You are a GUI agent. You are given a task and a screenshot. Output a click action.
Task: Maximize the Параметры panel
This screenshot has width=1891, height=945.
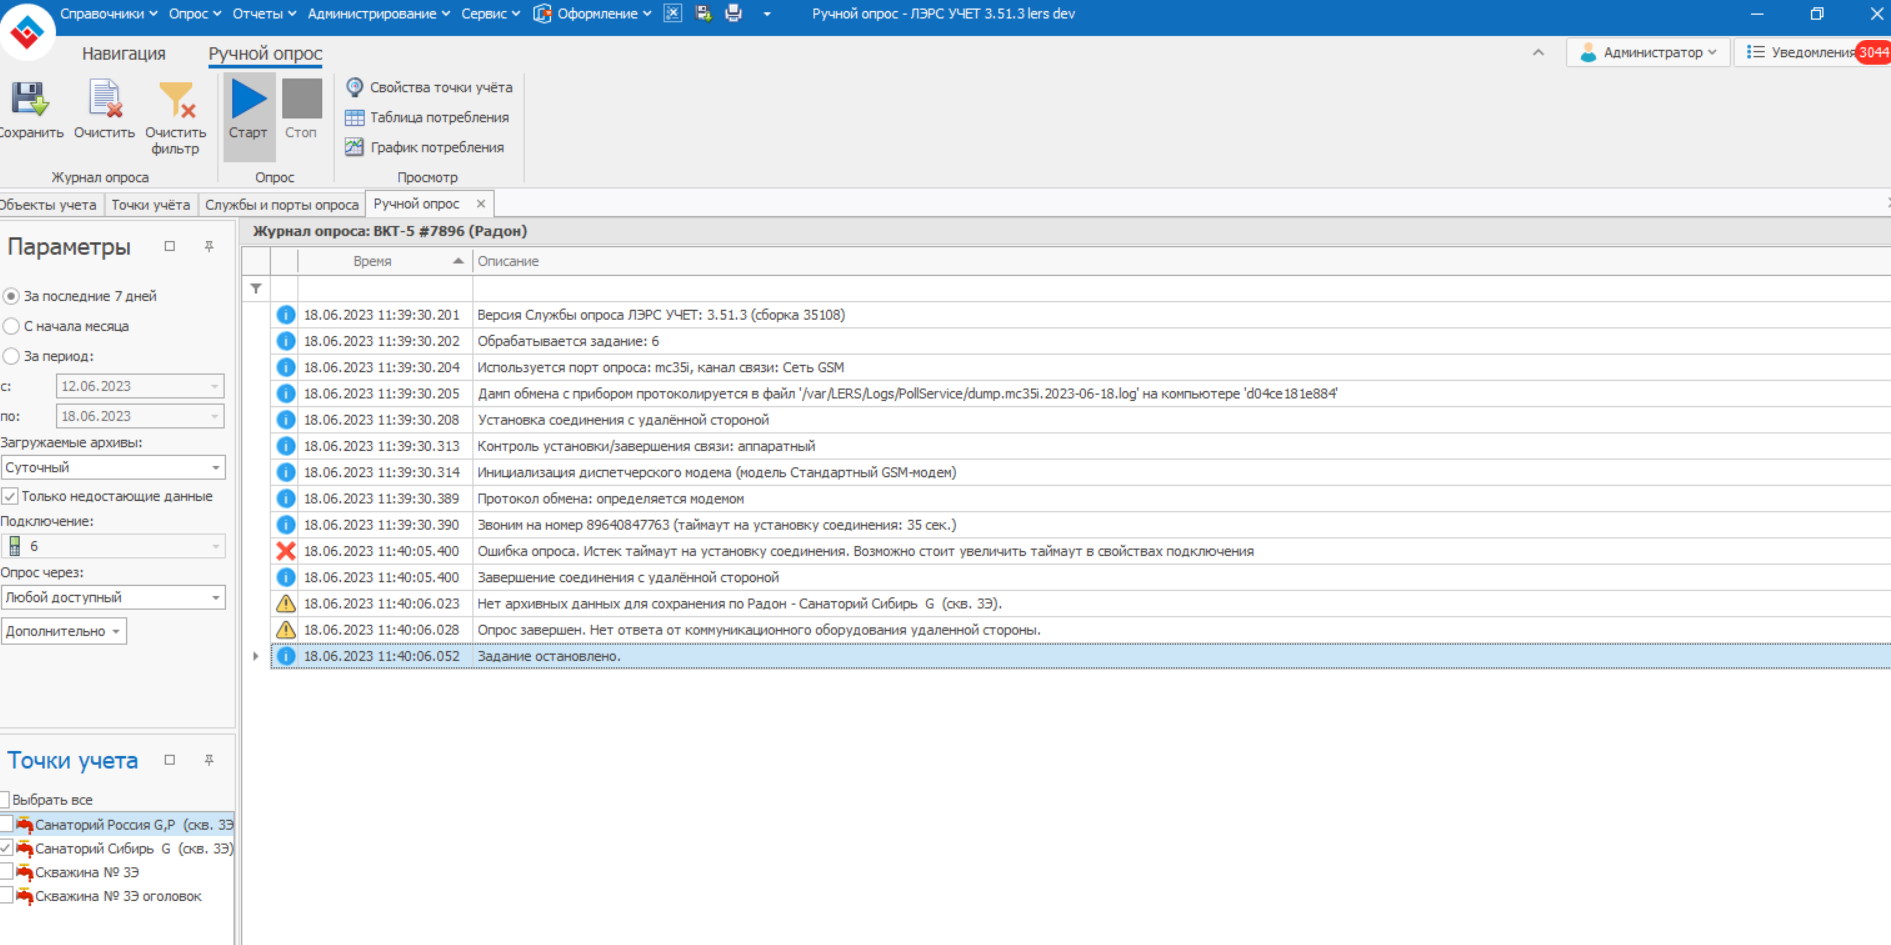click(170, 246)
